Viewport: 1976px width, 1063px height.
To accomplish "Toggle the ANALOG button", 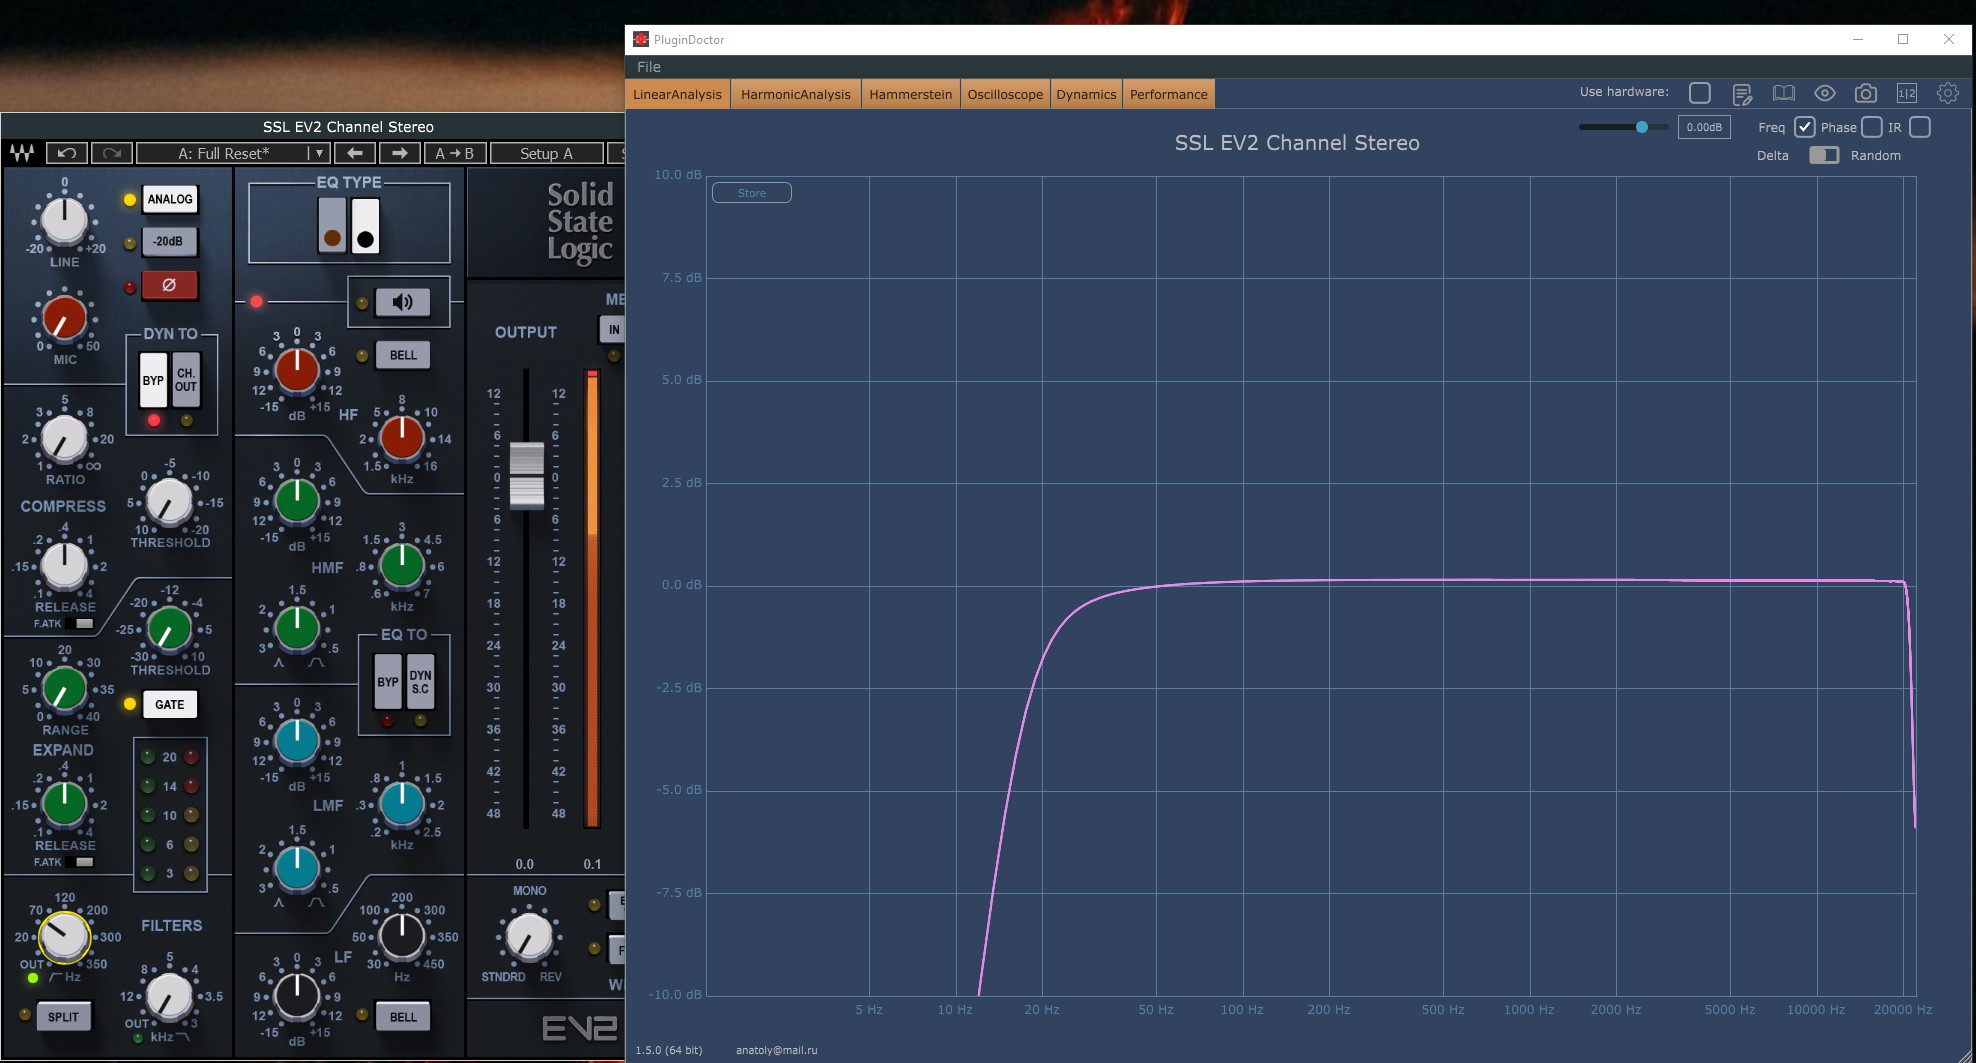I will tap(169, 199).
